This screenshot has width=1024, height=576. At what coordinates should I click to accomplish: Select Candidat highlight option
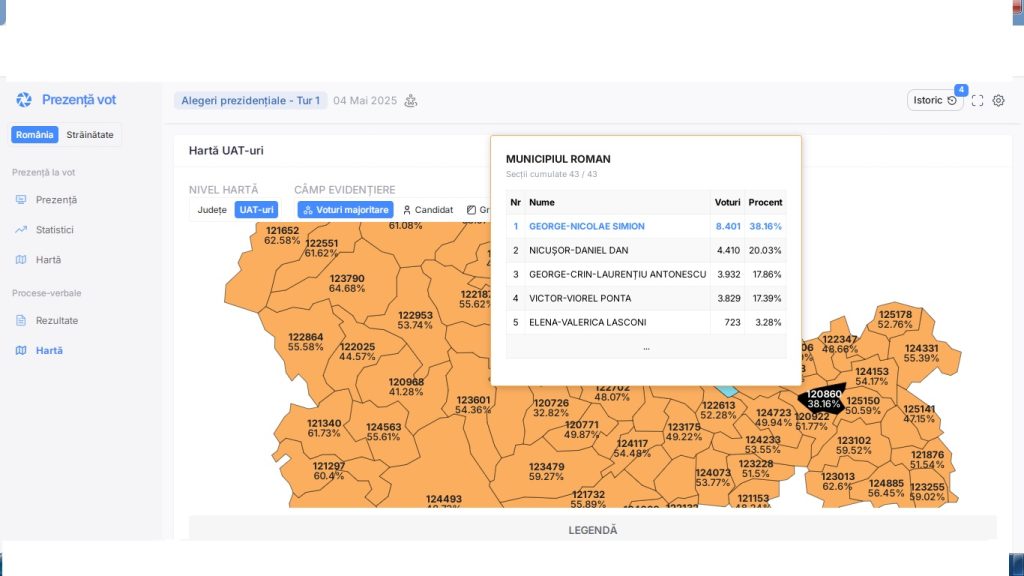(428, 210)
